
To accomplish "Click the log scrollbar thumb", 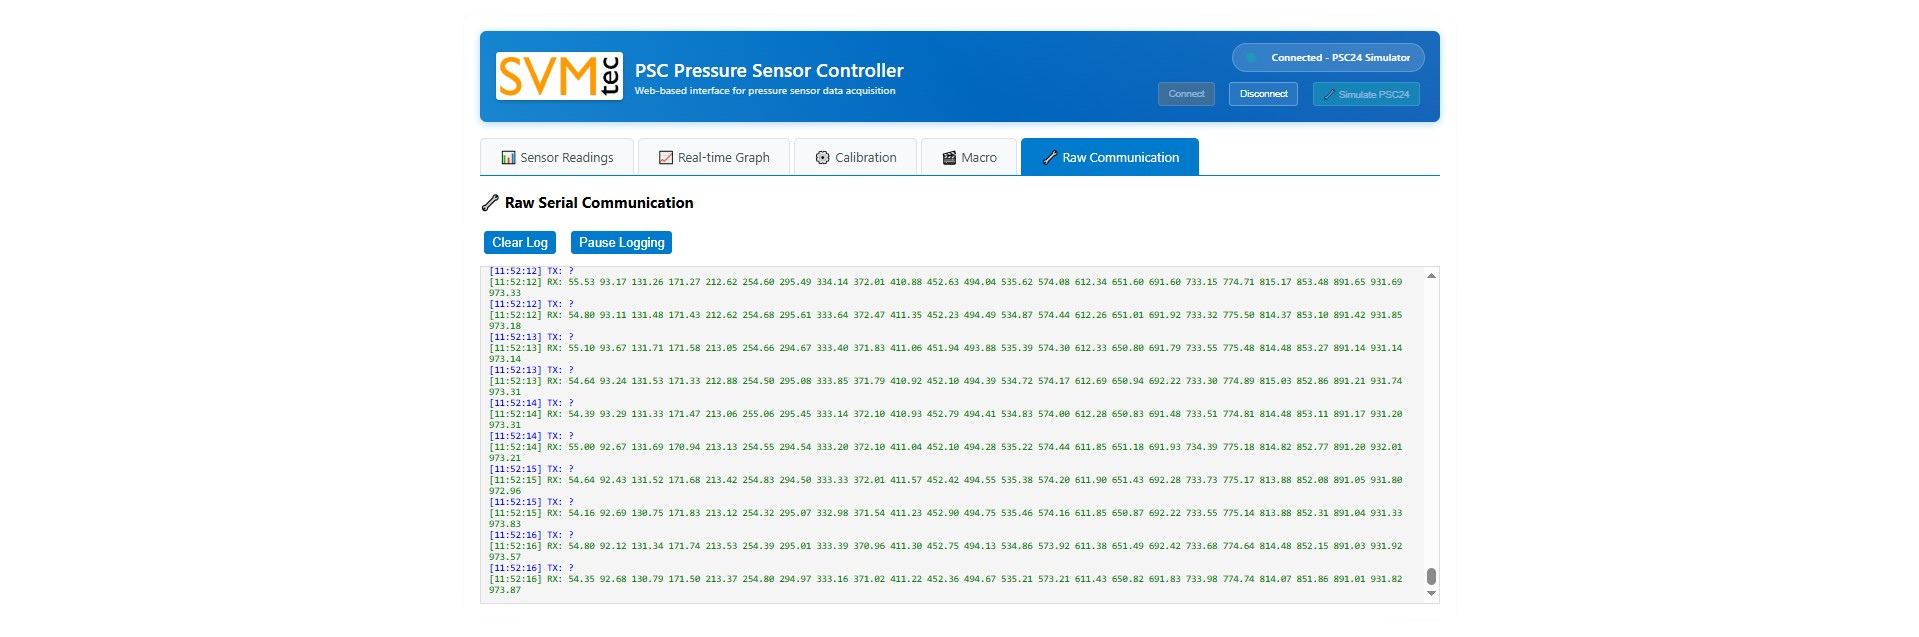I will pos(1431,576).
